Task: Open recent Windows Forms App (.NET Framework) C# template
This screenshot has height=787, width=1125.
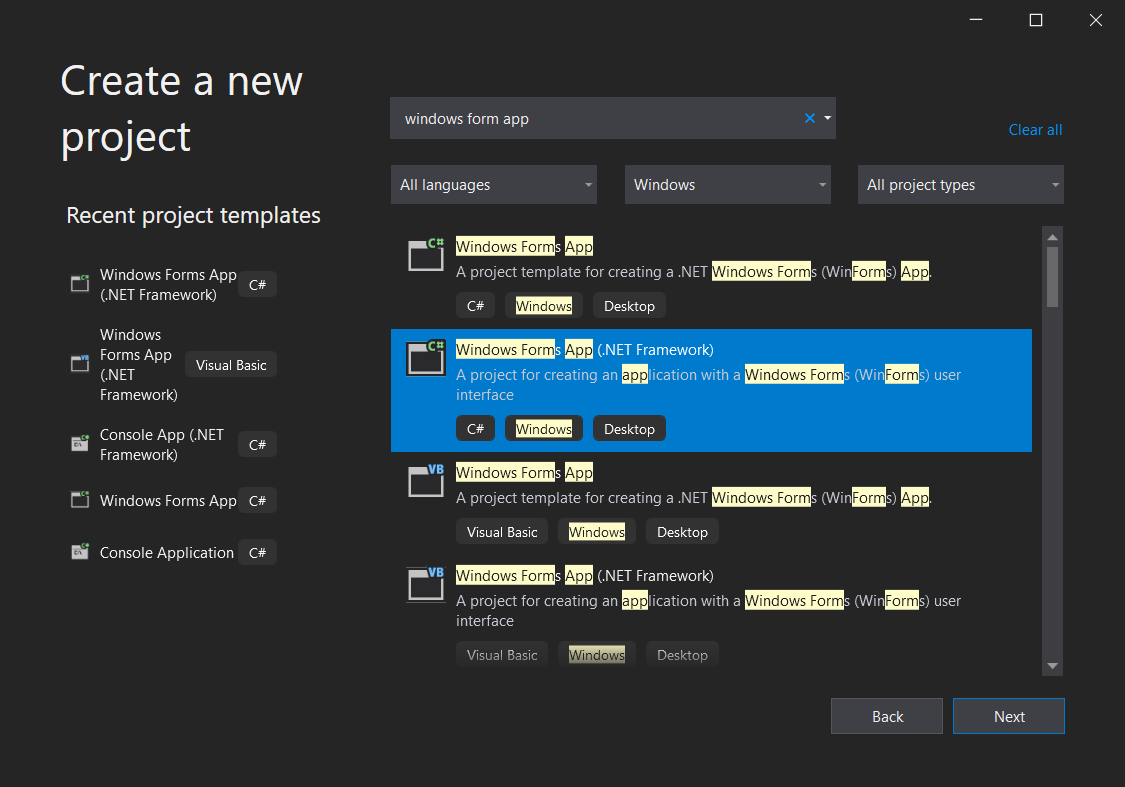Action: (x=168, y=285)
